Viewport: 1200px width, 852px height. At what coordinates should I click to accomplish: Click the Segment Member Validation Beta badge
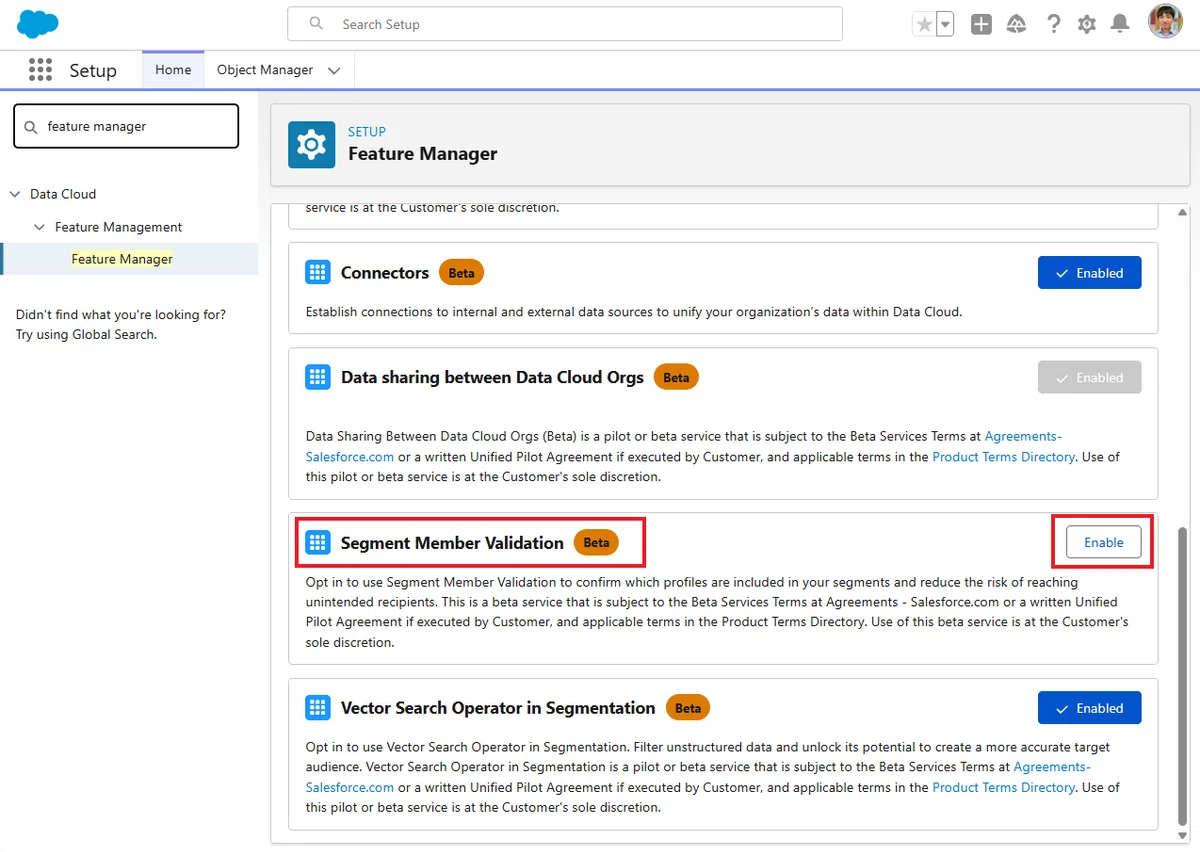596,543
